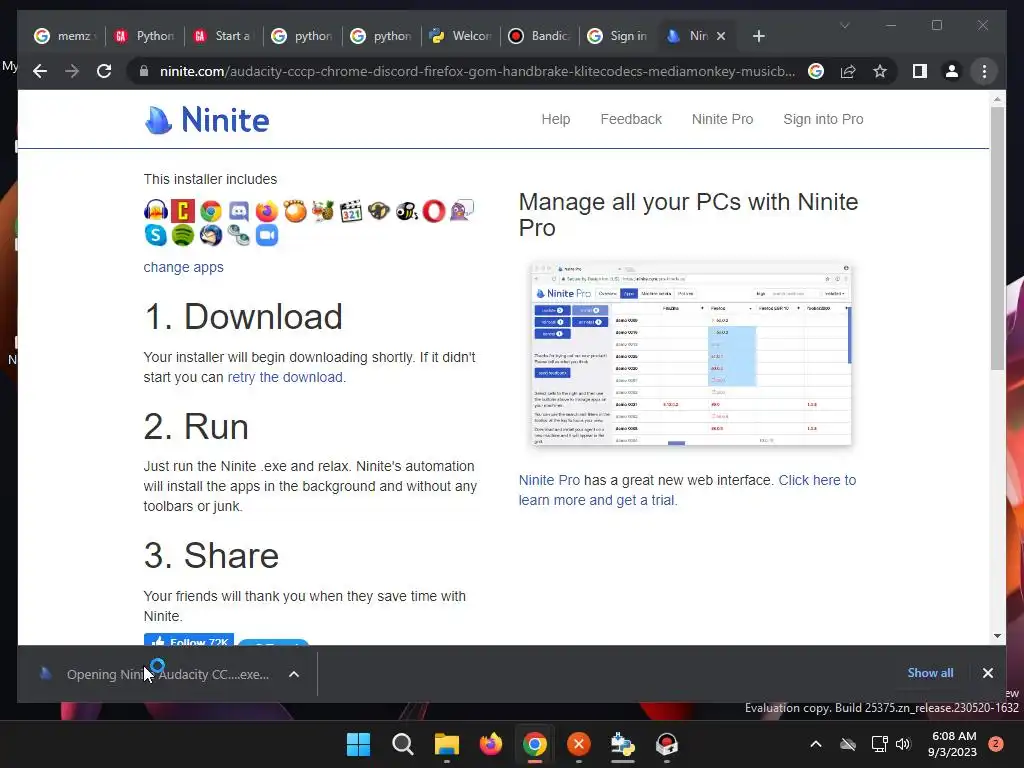Open the Windows Start menu
The width and height of the screenshot is (1024, 768).
(x=358, y=744)
